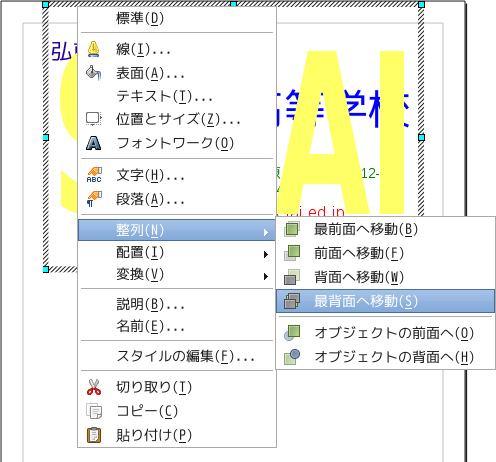Click the line (線) pencil icon
The width and height of the screenshot is (496, 462).
[94, 49]
